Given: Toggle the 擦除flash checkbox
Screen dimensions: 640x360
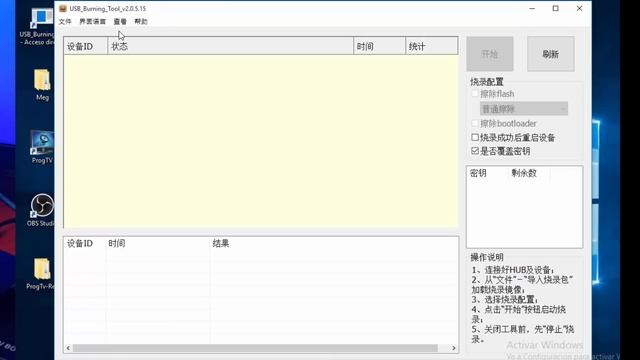Looking at the screenshot, I should click(475, 93).
